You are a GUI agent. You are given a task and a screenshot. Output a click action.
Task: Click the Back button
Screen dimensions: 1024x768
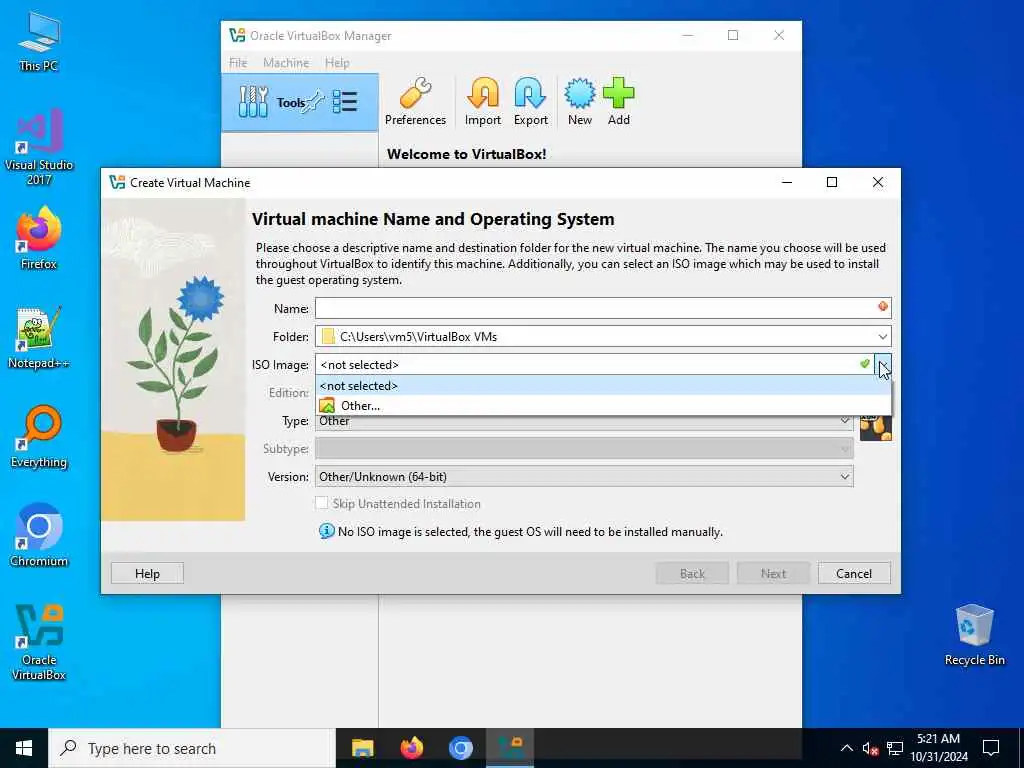click(x=692, y=573)
